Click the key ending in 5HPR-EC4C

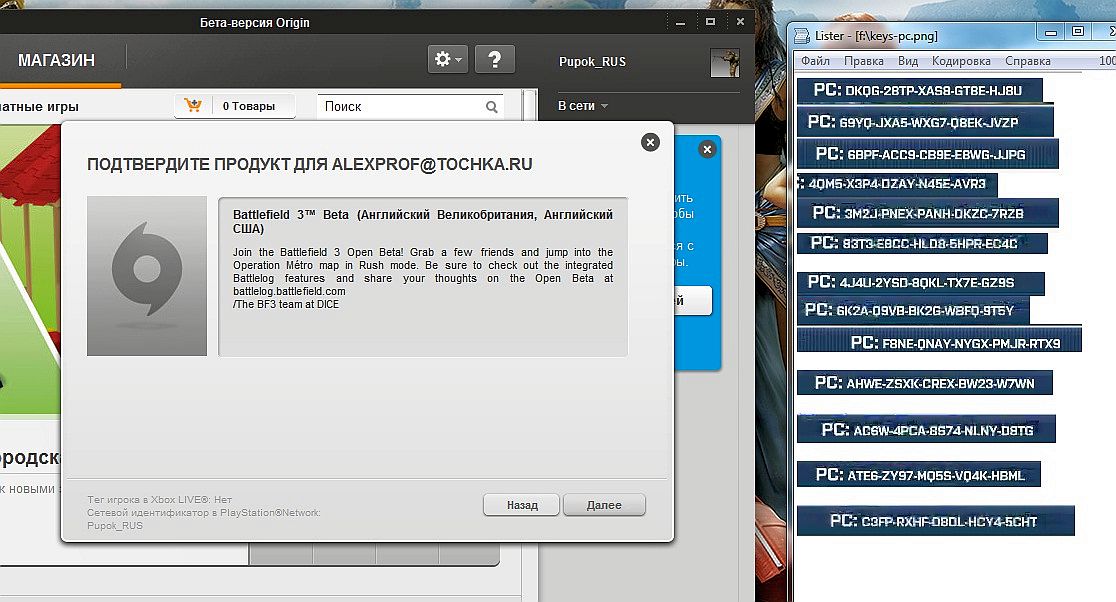coord(922,243)
